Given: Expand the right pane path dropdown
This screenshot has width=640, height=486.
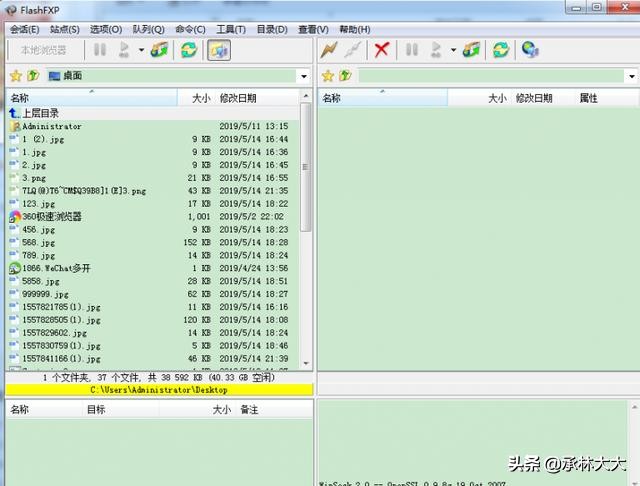Looking at the screenshot, I should pos(631,76).
